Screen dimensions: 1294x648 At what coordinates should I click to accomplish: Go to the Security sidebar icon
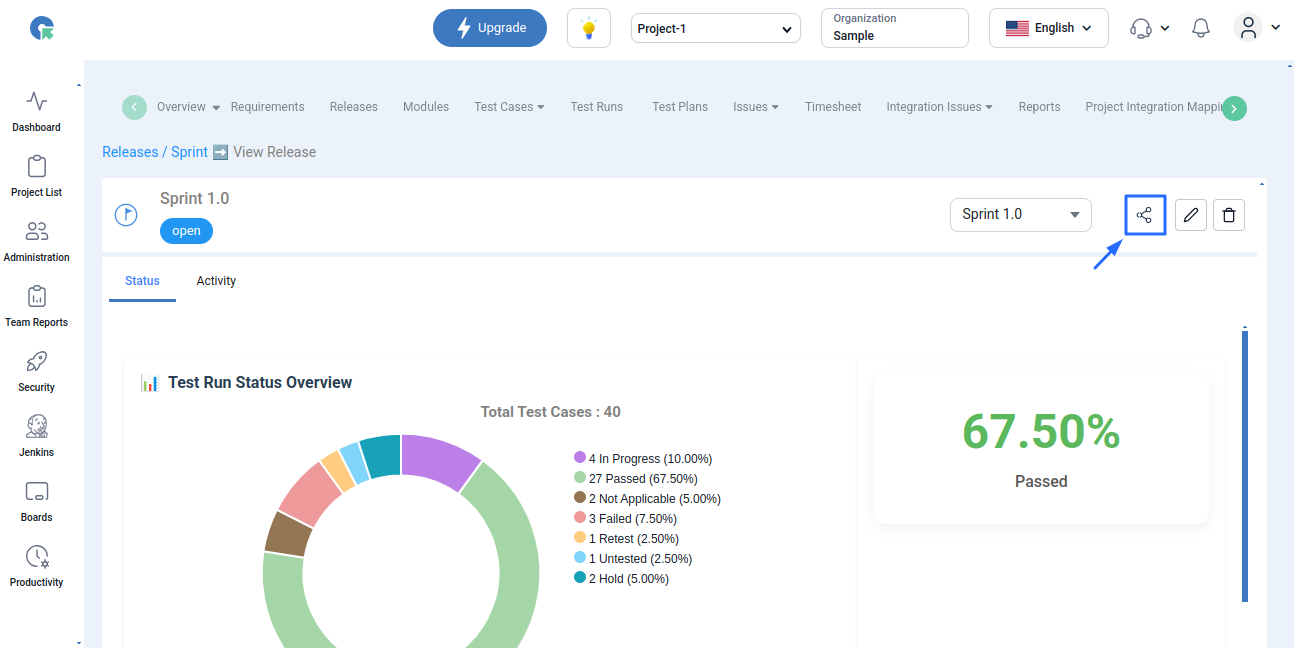[x=37, y=370]
